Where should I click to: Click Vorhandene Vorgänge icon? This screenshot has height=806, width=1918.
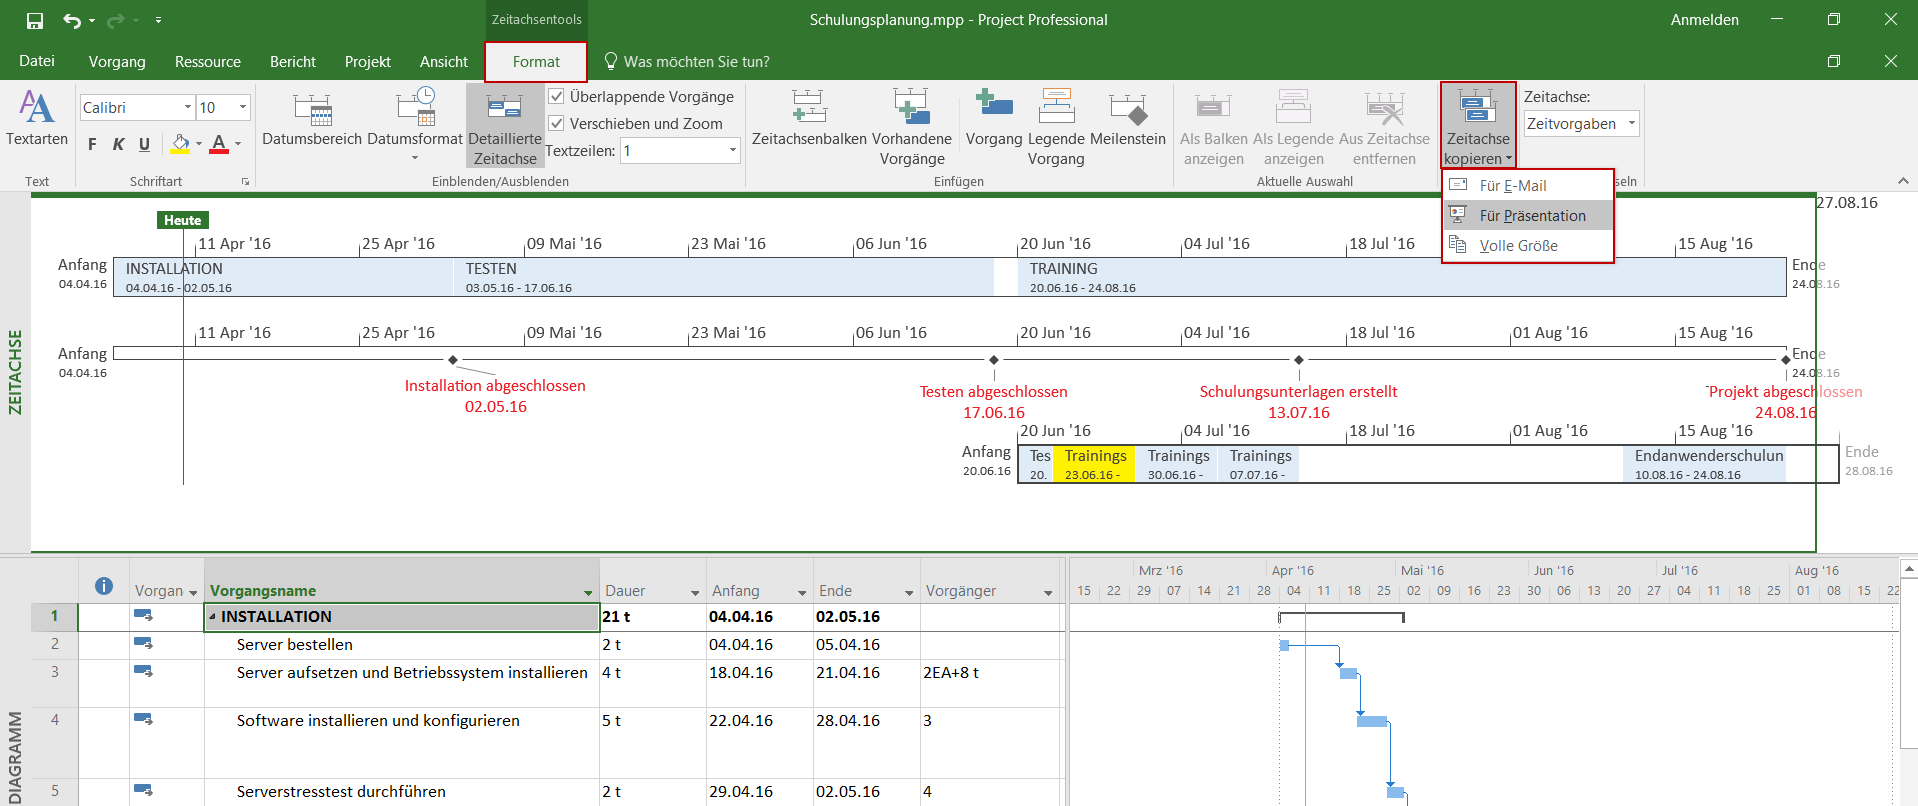[x=910, y=108]
